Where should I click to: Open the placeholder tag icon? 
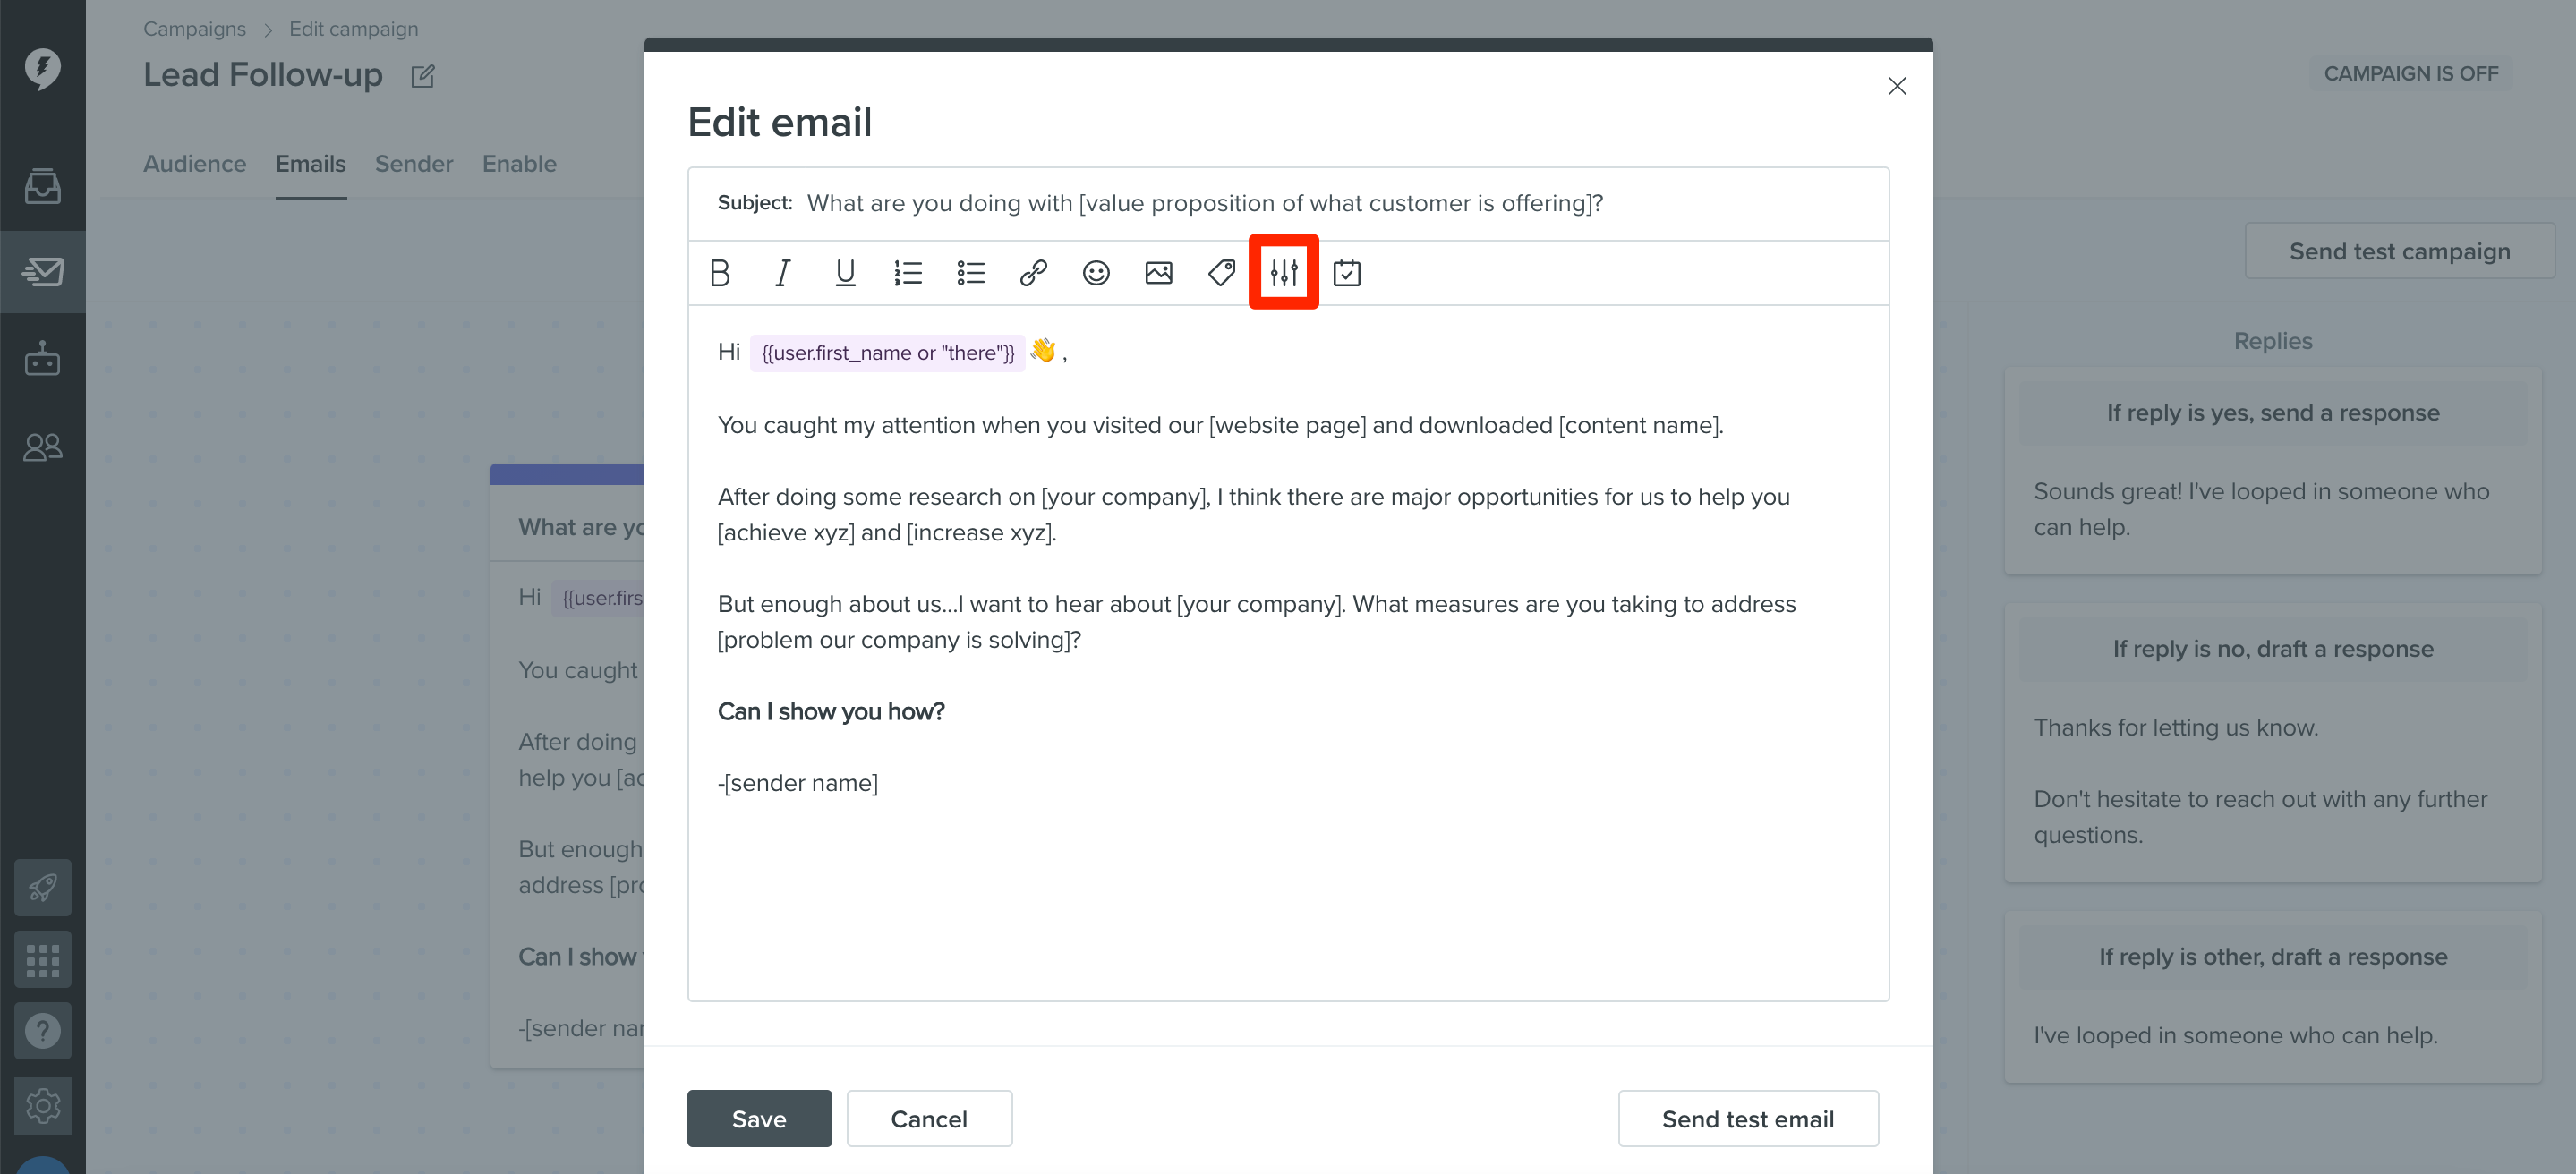(x=1221, y=272)
